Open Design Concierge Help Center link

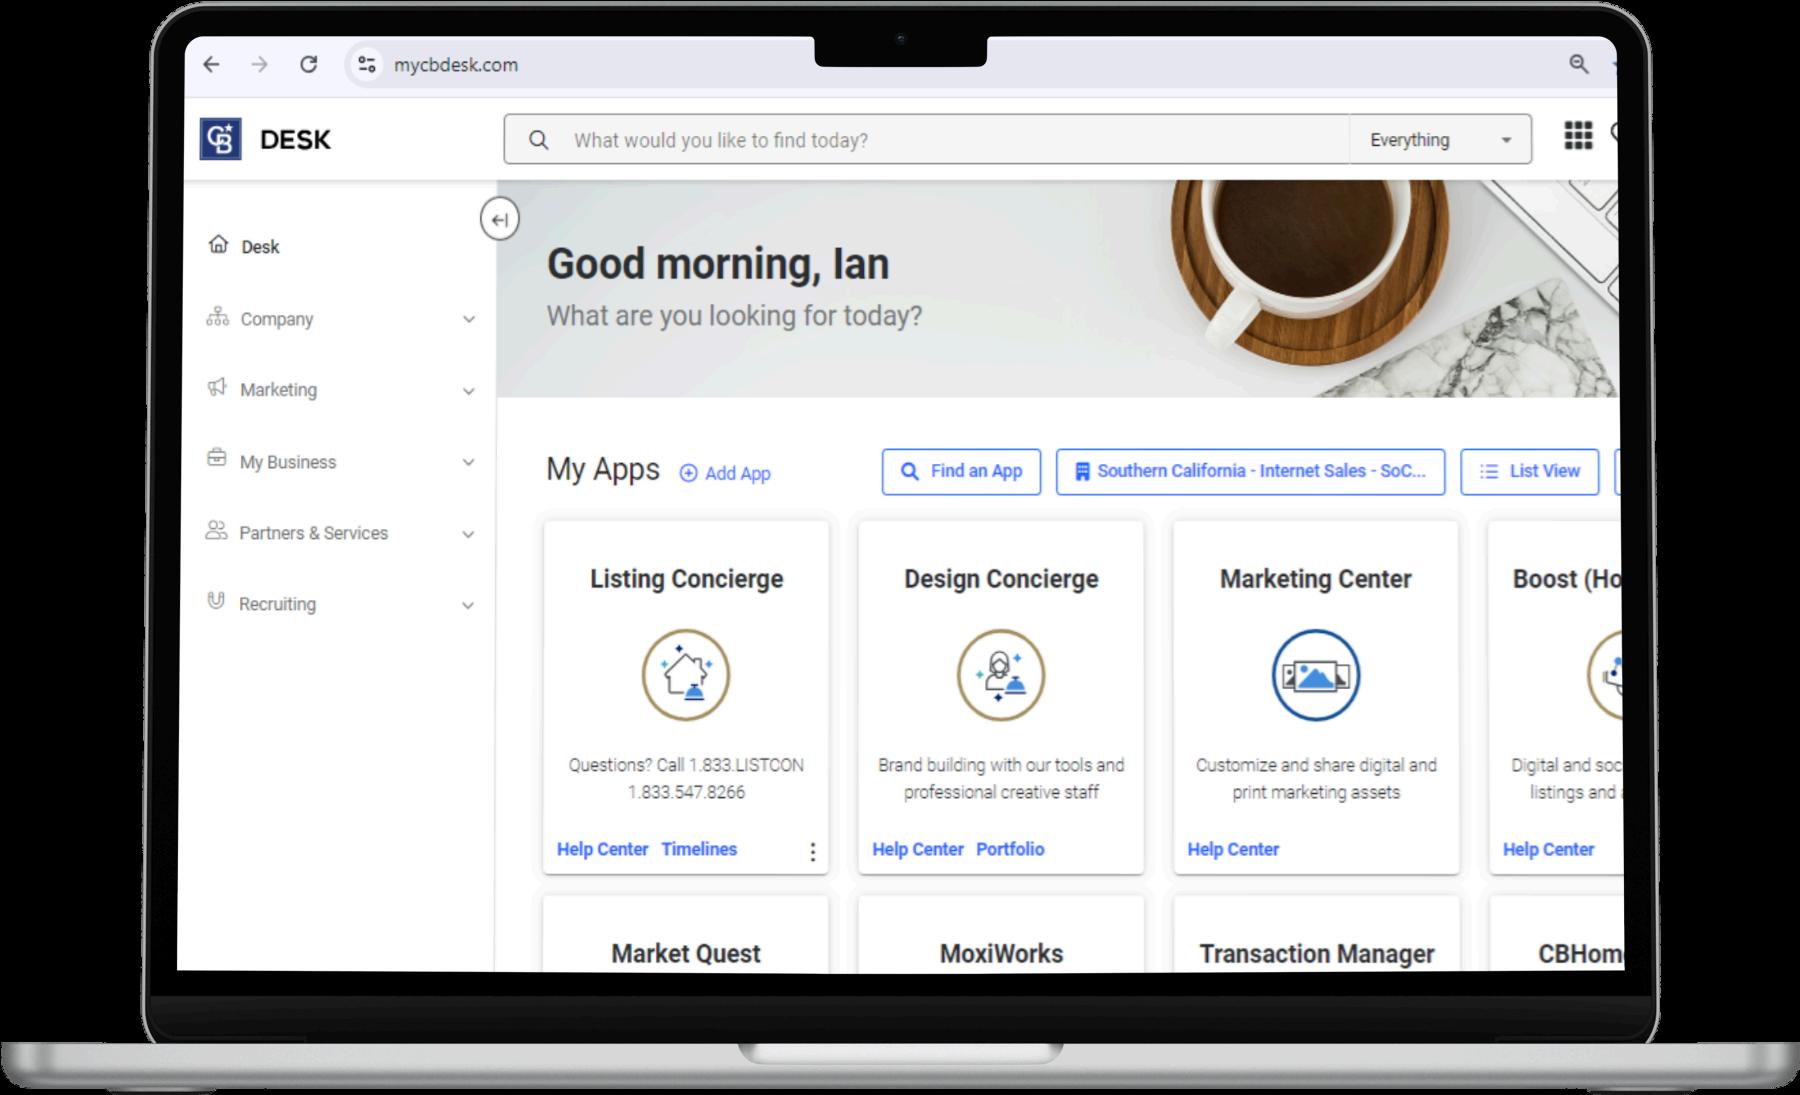pyautogui.click(x=918, y=849)
